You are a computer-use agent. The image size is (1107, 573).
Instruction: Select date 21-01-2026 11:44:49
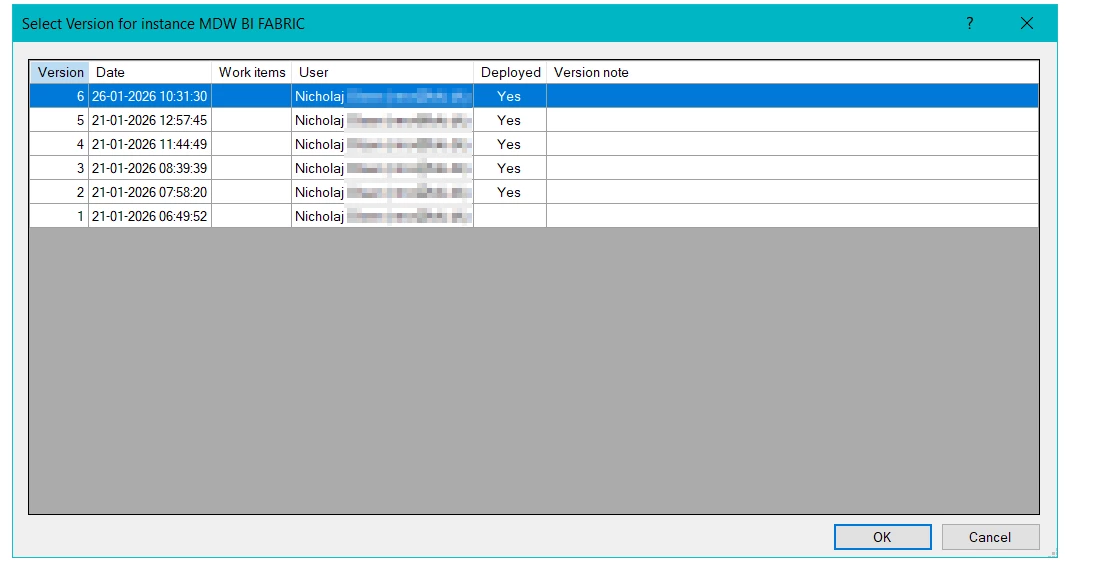150,144
